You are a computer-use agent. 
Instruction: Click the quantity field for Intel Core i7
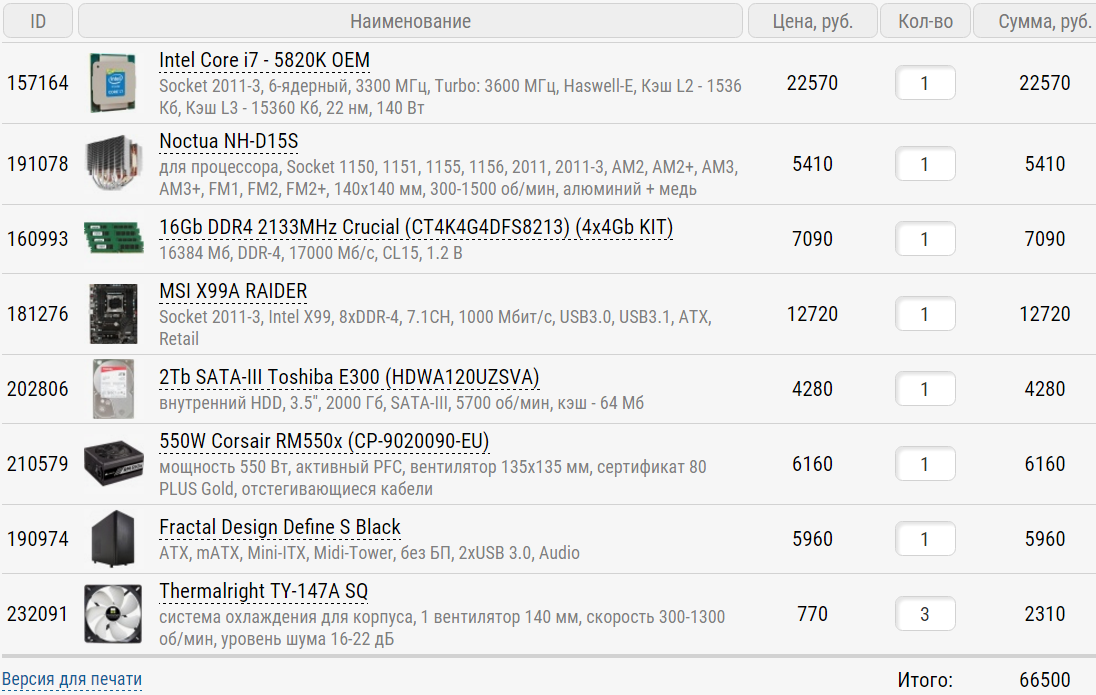925,83
